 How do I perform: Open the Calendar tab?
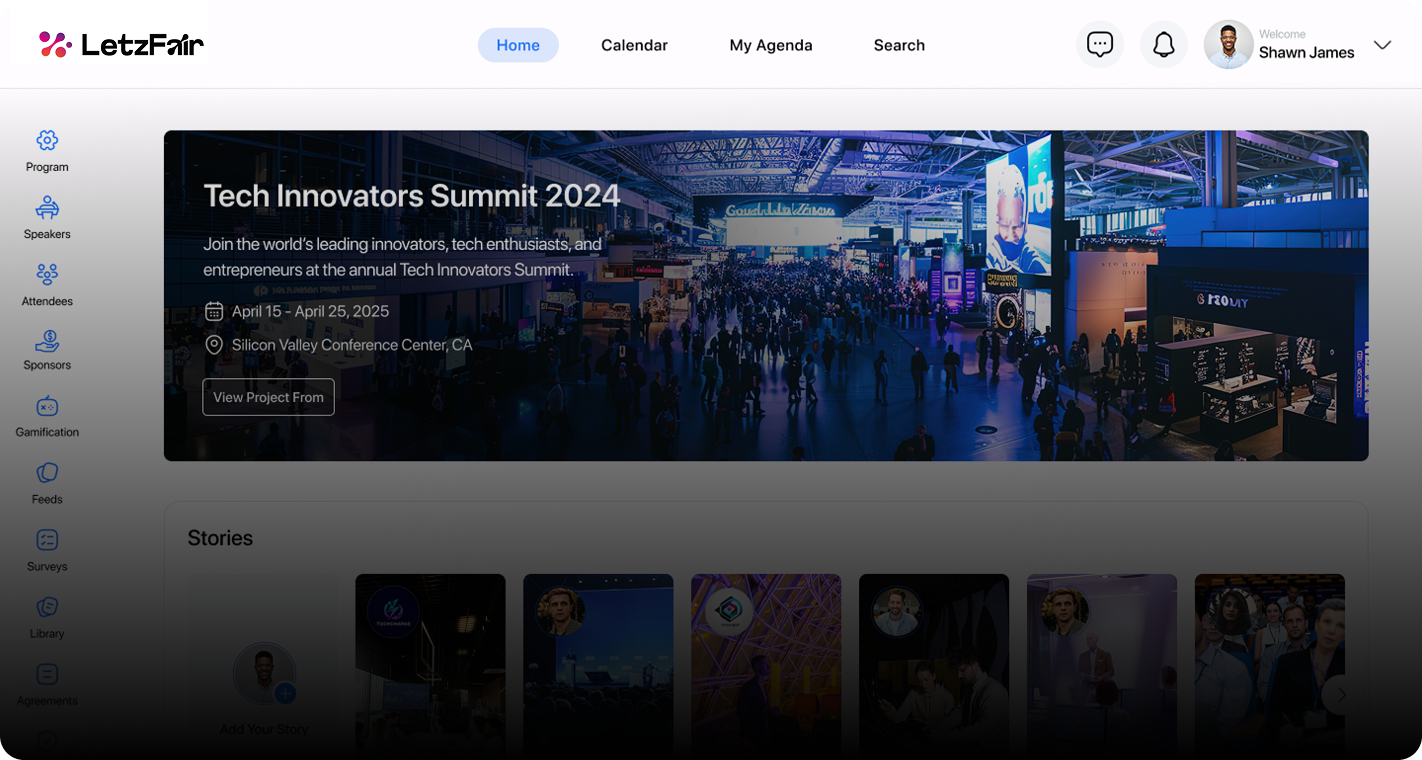point(634,45)
